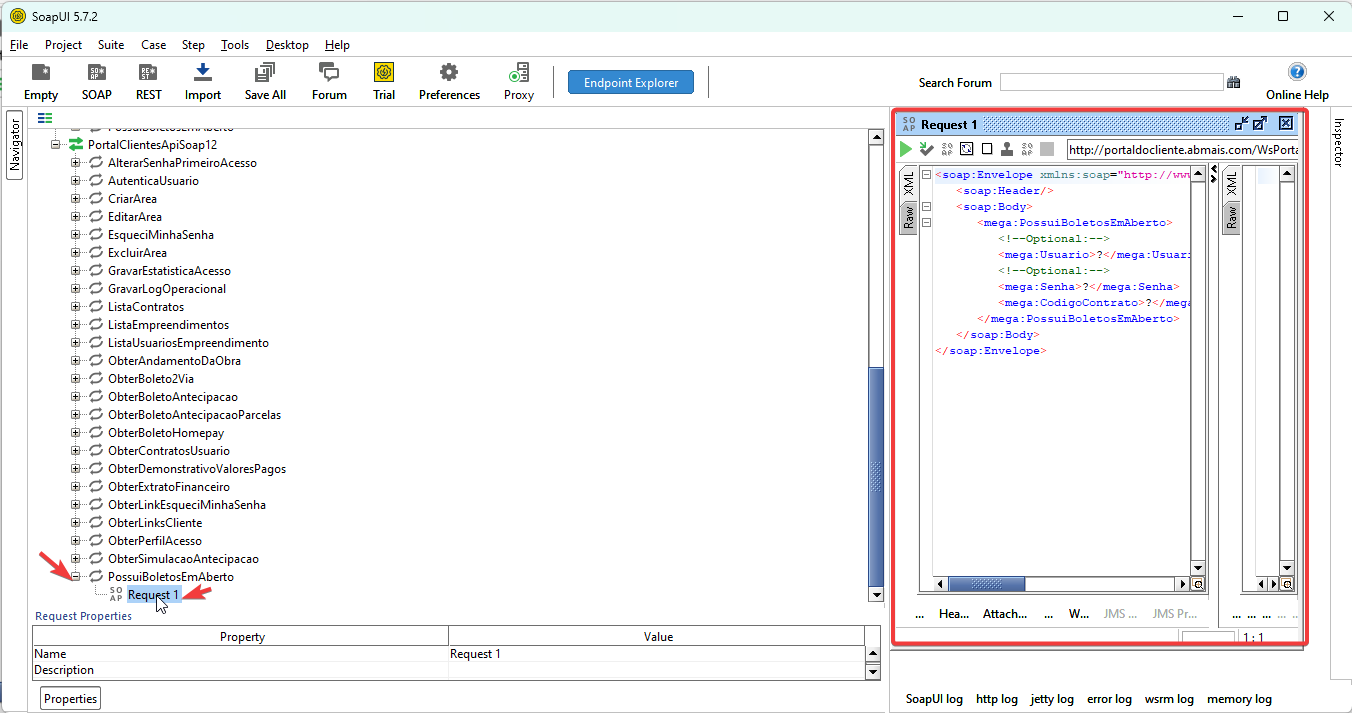This screenshot has width=1352, height=713.
Task: Maximize the Request 1 panel icon
Action: pos(1260,124)
